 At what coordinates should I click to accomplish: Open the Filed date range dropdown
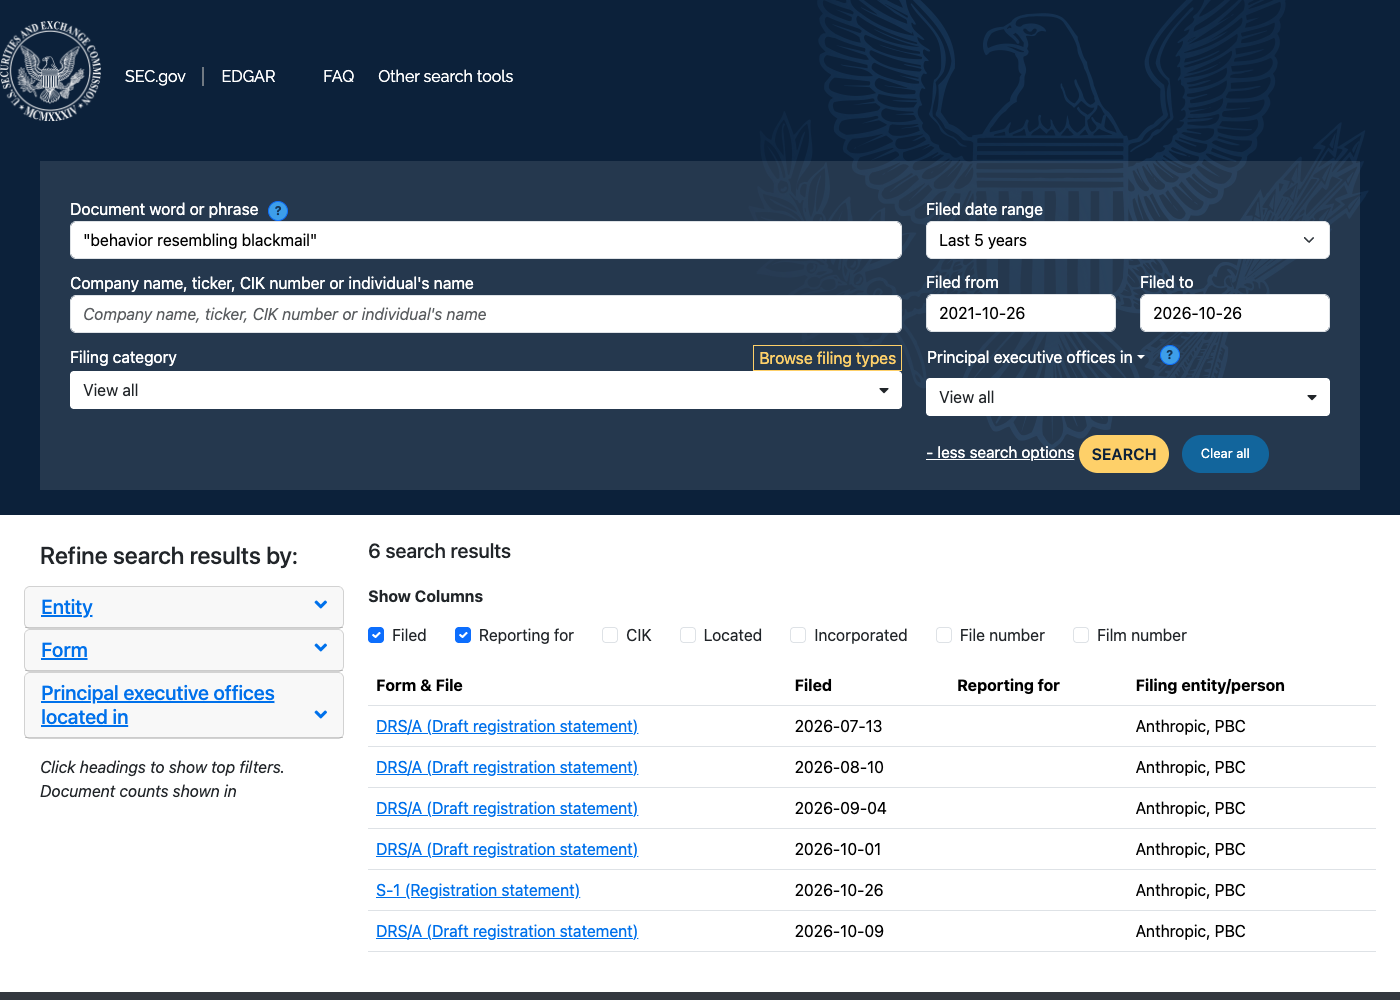coord(1128,240)
